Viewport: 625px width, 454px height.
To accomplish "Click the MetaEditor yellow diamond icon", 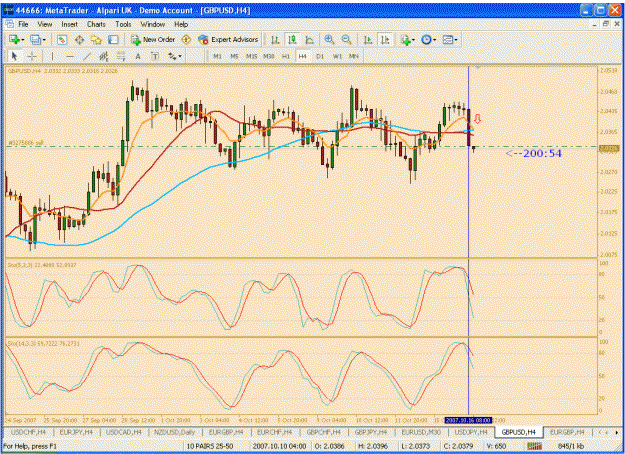I will (186, 39).
